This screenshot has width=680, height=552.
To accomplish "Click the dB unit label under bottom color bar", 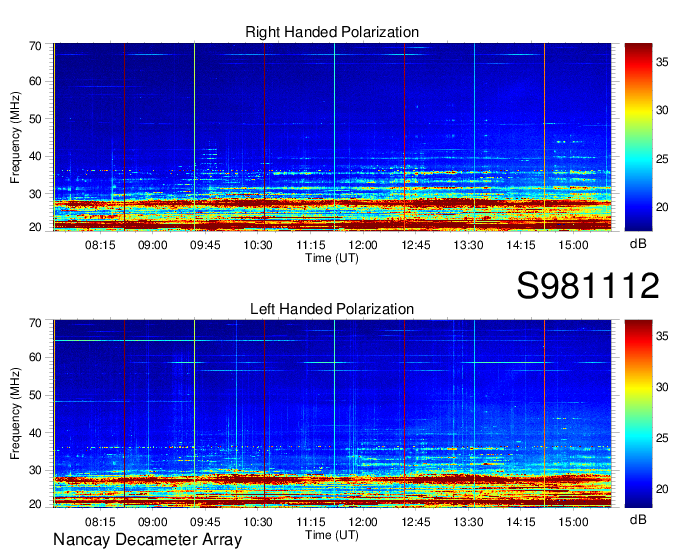I will pos(638,519).
